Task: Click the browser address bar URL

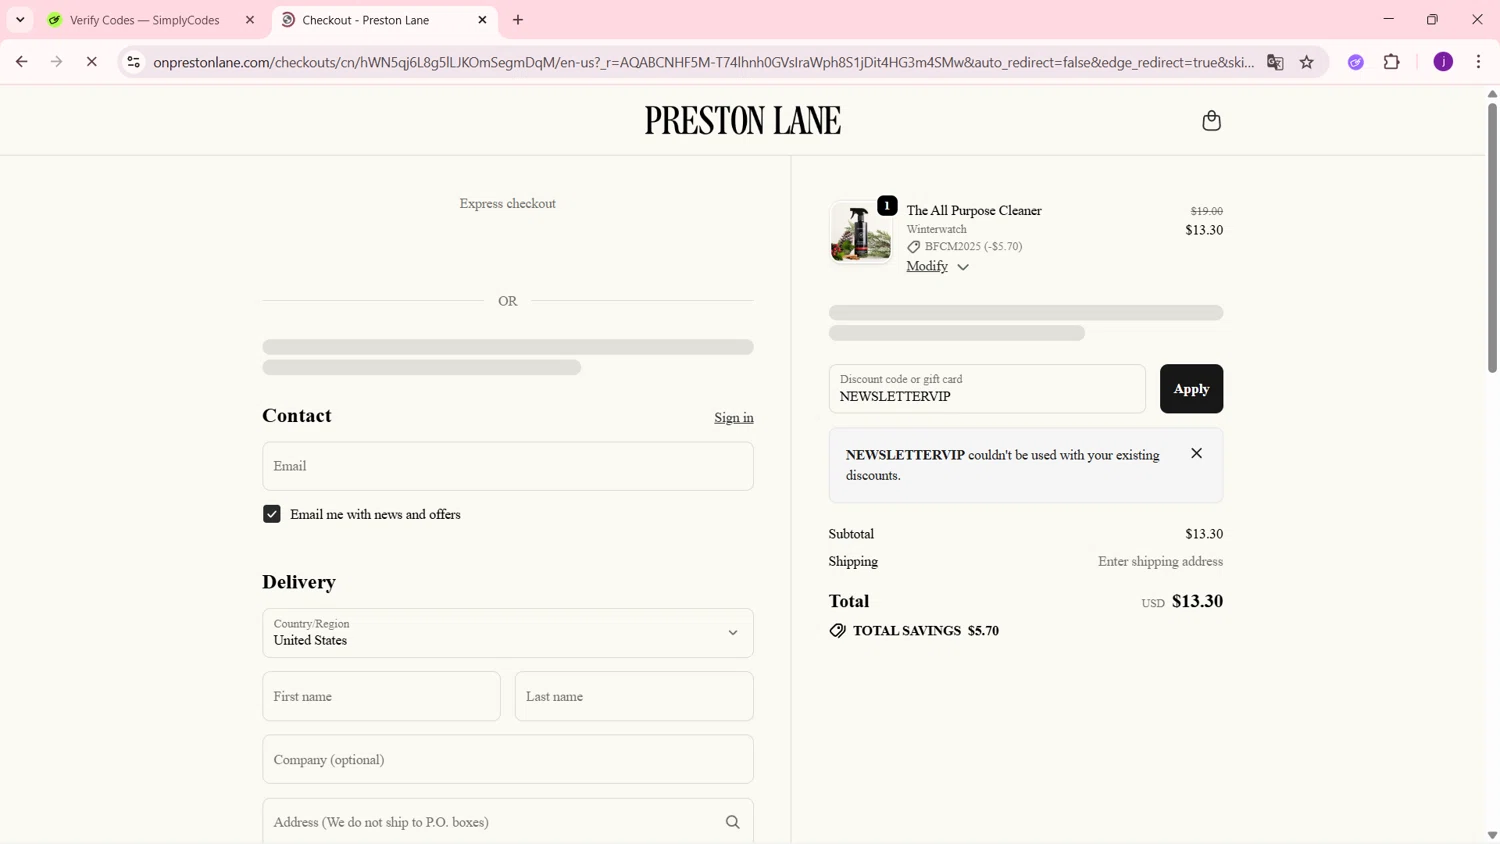Action: pos(703,62)
